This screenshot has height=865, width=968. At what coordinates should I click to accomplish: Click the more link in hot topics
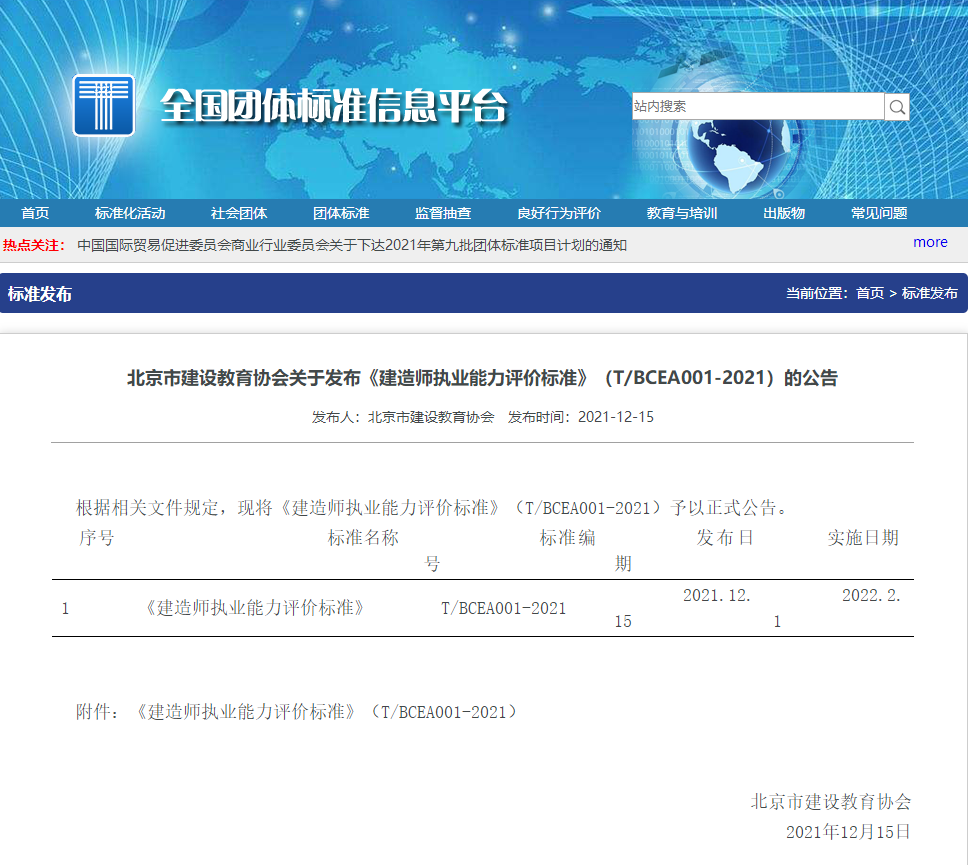click(x=930, y=242)
